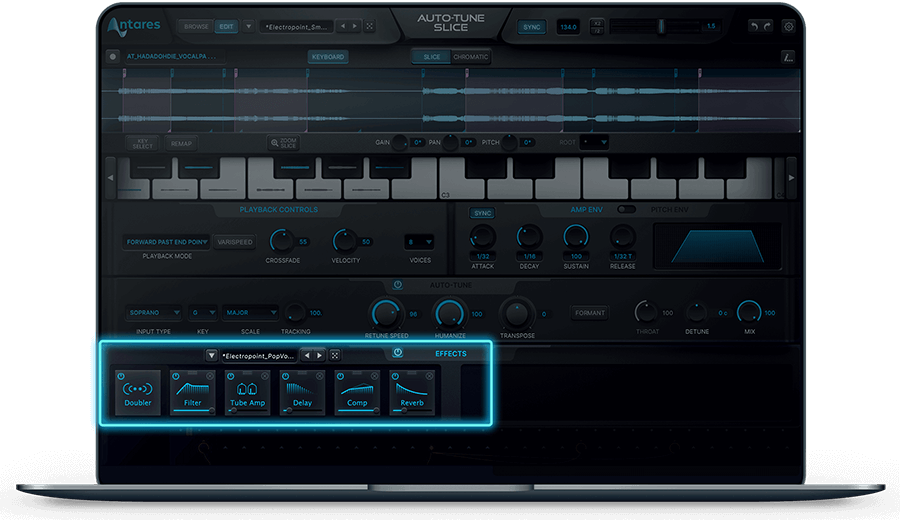Open the Root dropdown
This screenshot has height=520, width=900.
point(594,142)
